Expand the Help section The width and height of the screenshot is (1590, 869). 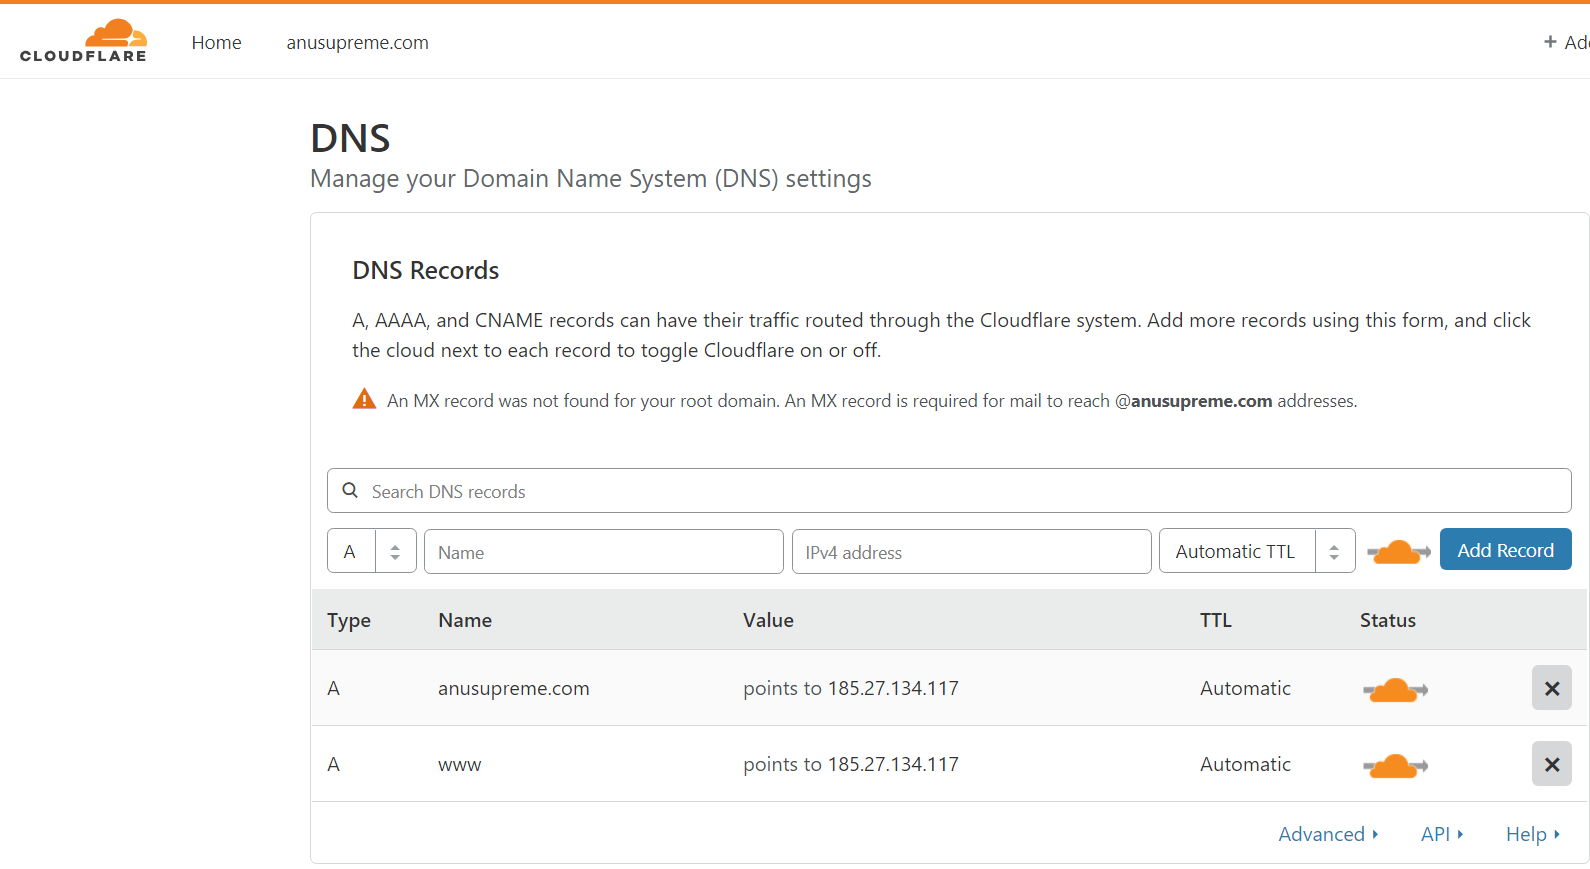coord(1532,834)
